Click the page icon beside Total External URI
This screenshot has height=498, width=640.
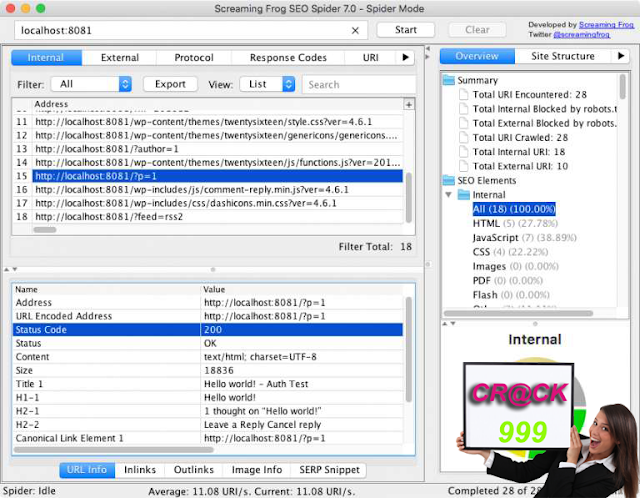click(464, 166)
